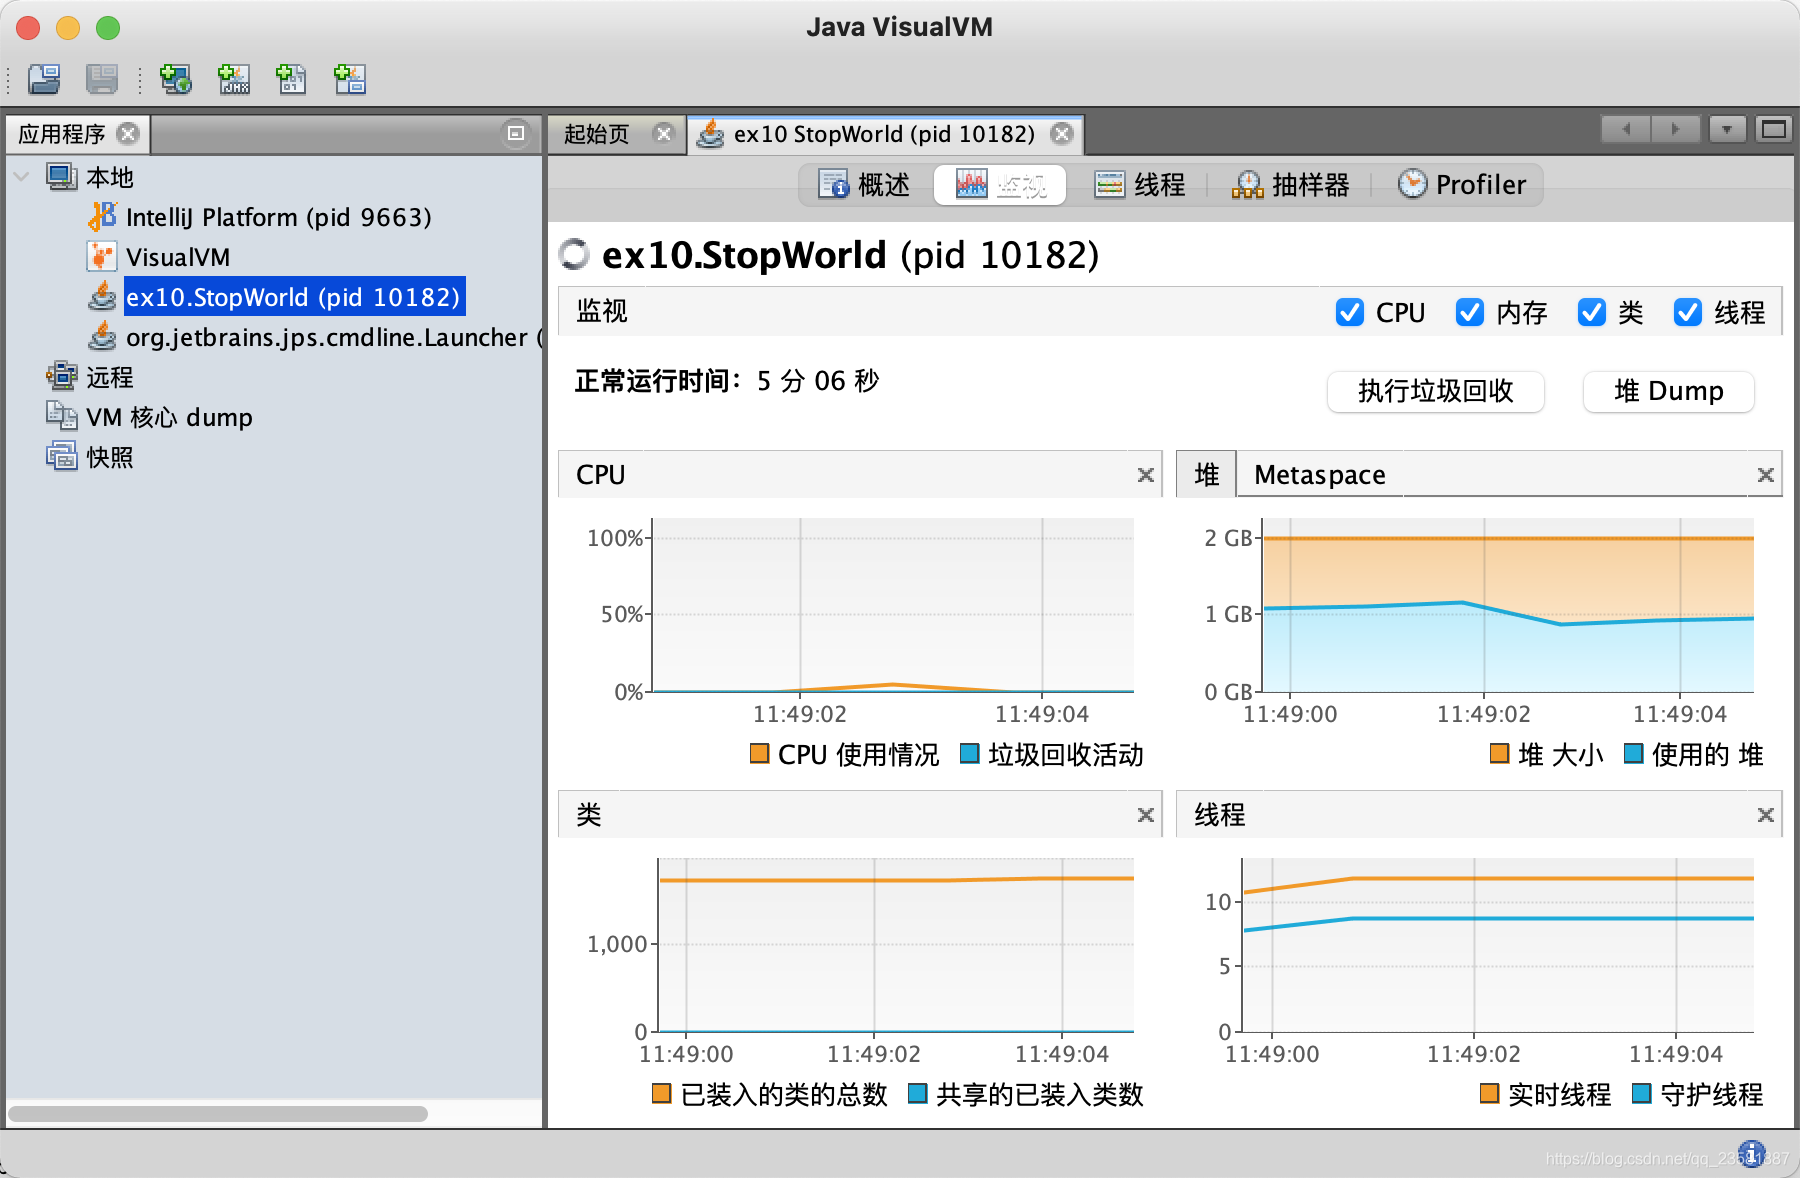Uncheck the 类 checkbox
The height and width of the screenshot is (1178, 1800).
pos(1592,312)
